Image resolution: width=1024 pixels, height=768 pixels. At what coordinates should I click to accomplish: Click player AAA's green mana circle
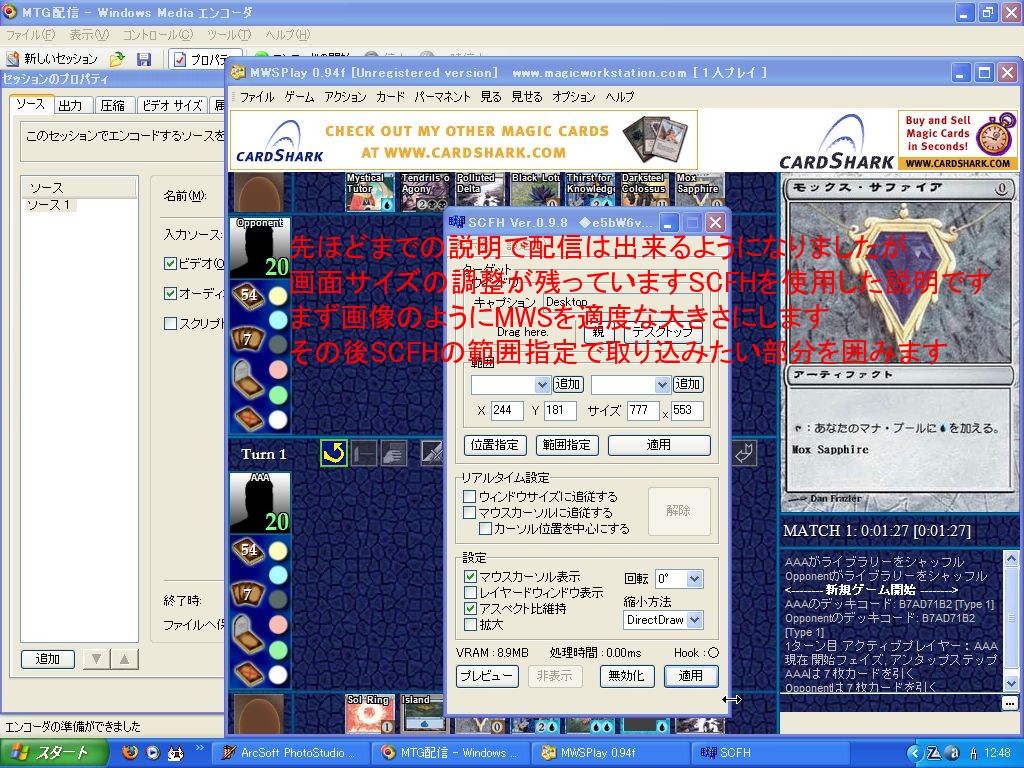(x=278, y=650)
